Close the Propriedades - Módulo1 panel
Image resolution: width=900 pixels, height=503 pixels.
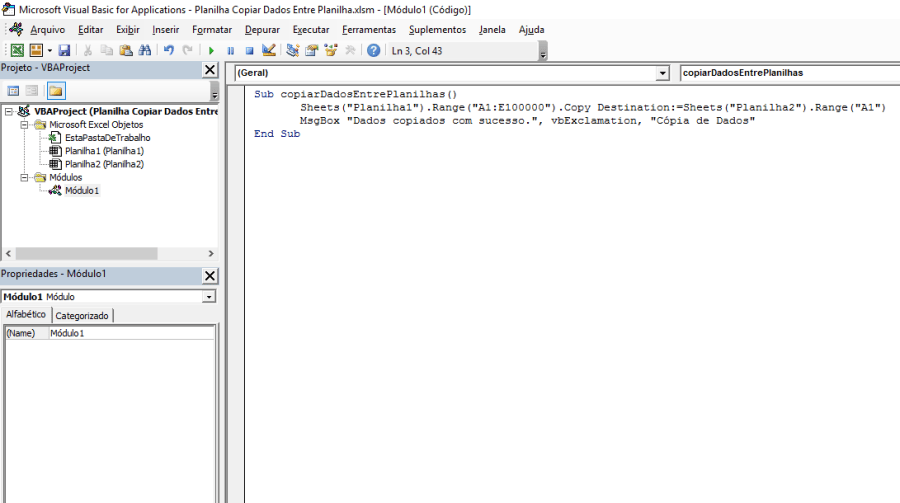pos(210,276)
